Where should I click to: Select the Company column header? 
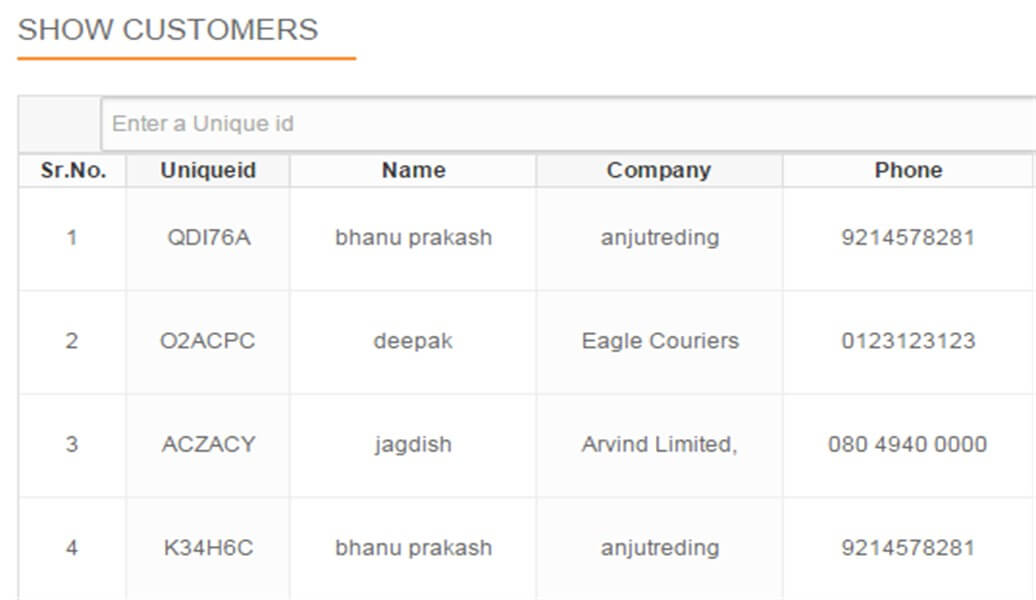[660, 170]
